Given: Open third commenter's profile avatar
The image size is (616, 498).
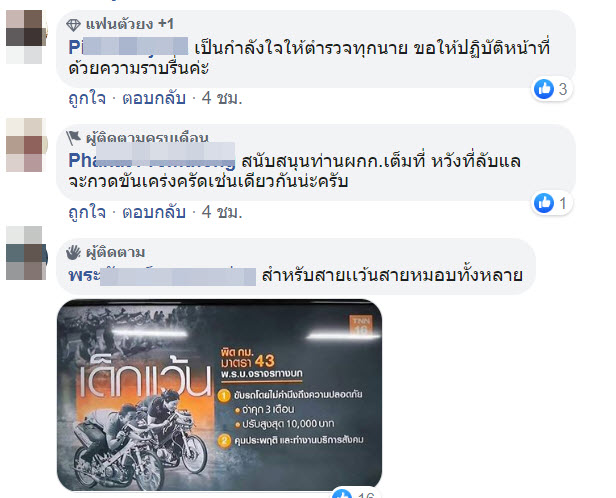Looking at the screenshot, I should [24, 253].
